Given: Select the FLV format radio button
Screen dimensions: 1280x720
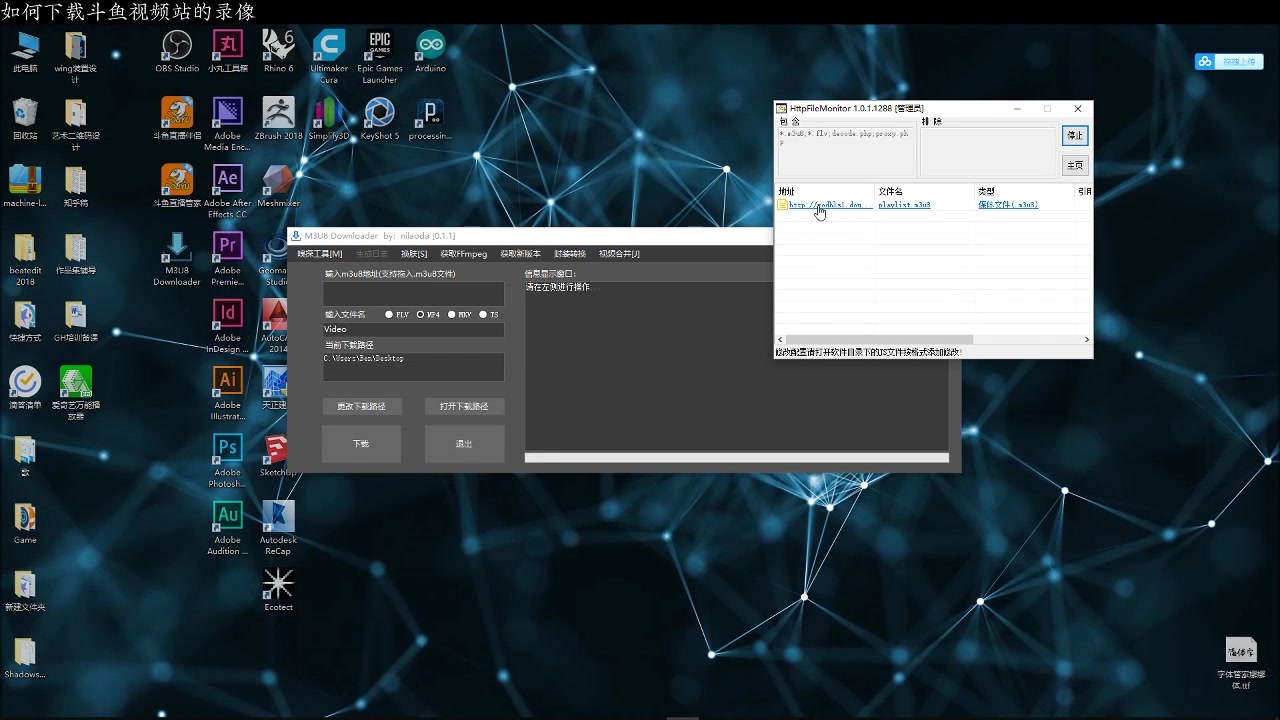Looking at the screenshot, I should pyautogui.click(x=389, y=314).
